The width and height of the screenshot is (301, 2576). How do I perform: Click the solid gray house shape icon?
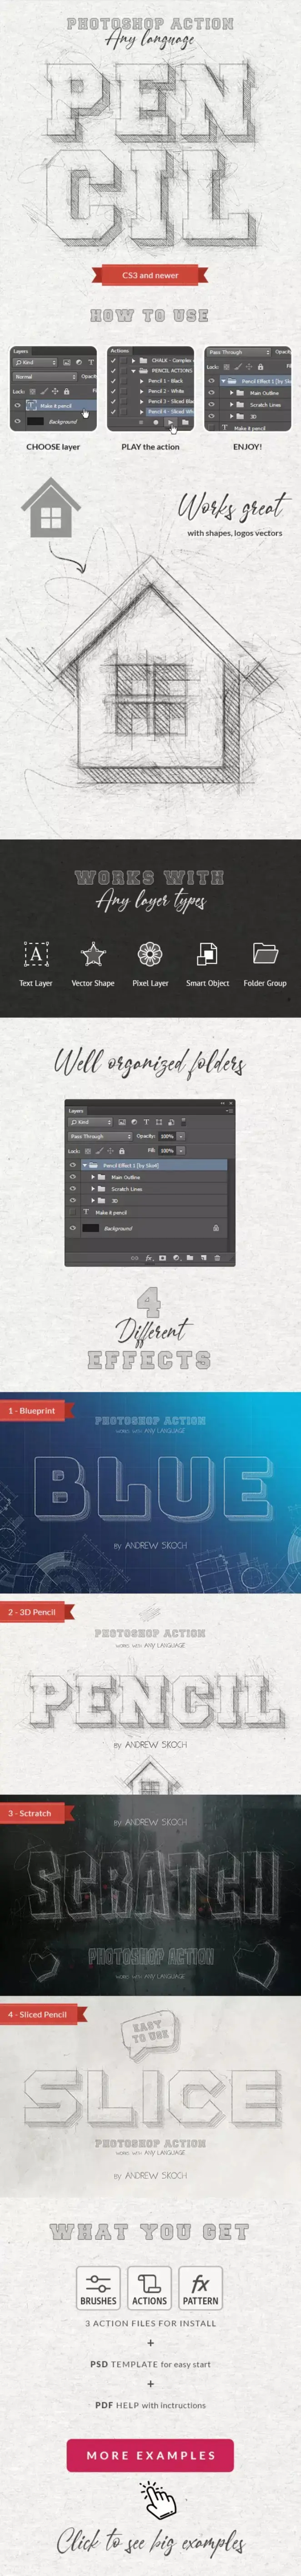tap(50, 508)
